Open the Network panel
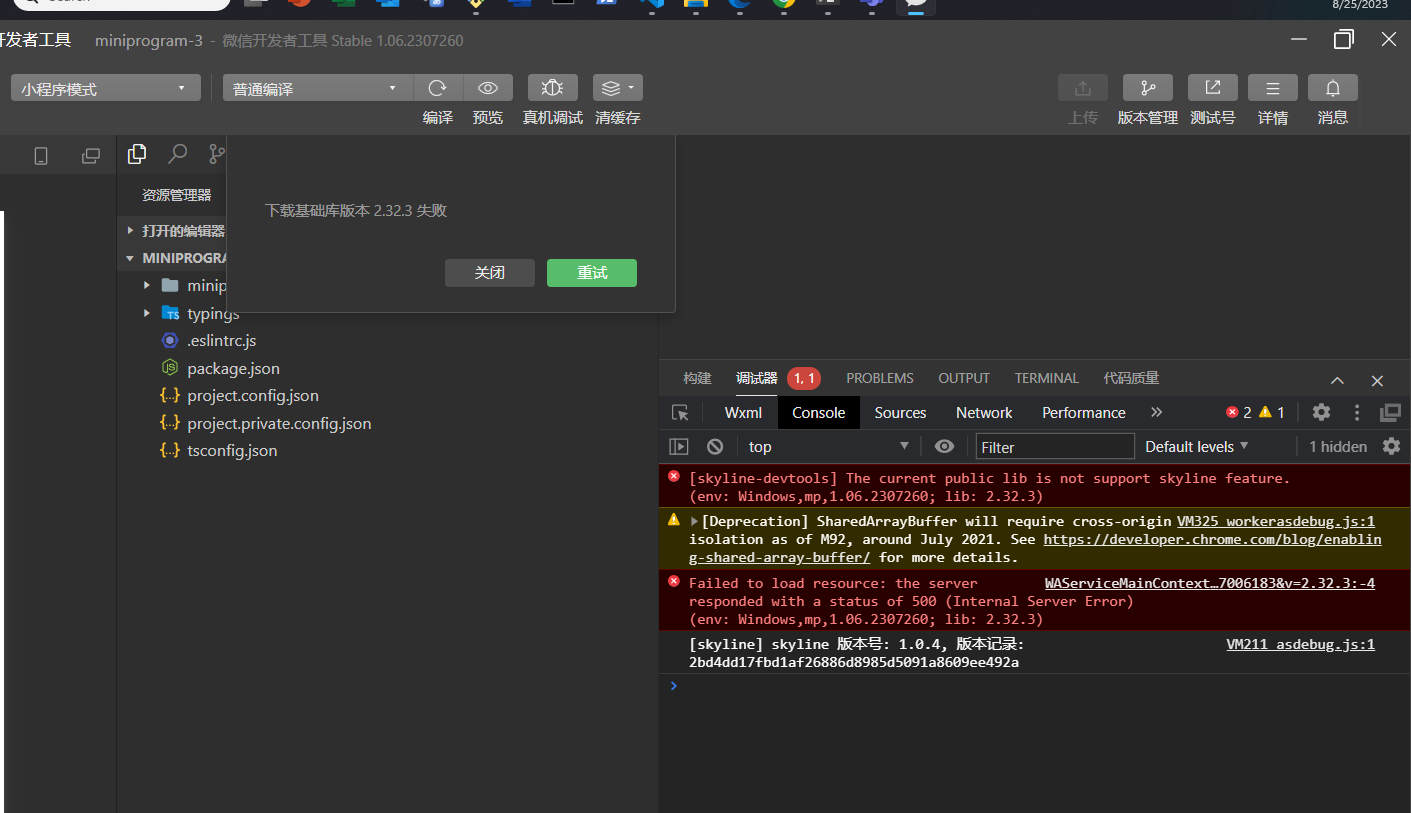 click(x=984, y=412)
